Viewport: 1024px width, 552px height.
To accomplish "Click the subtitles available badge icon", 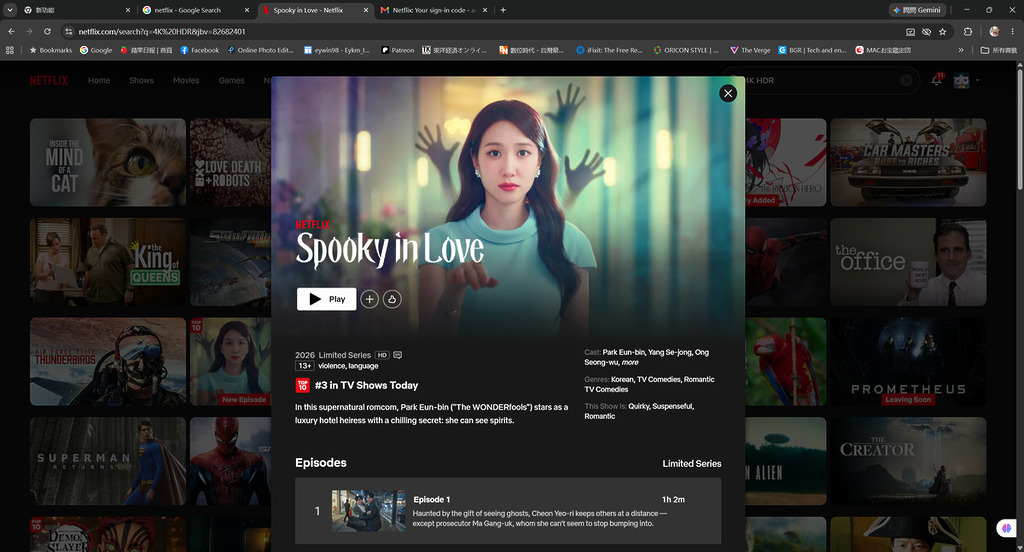I will [x=398, y=355].
